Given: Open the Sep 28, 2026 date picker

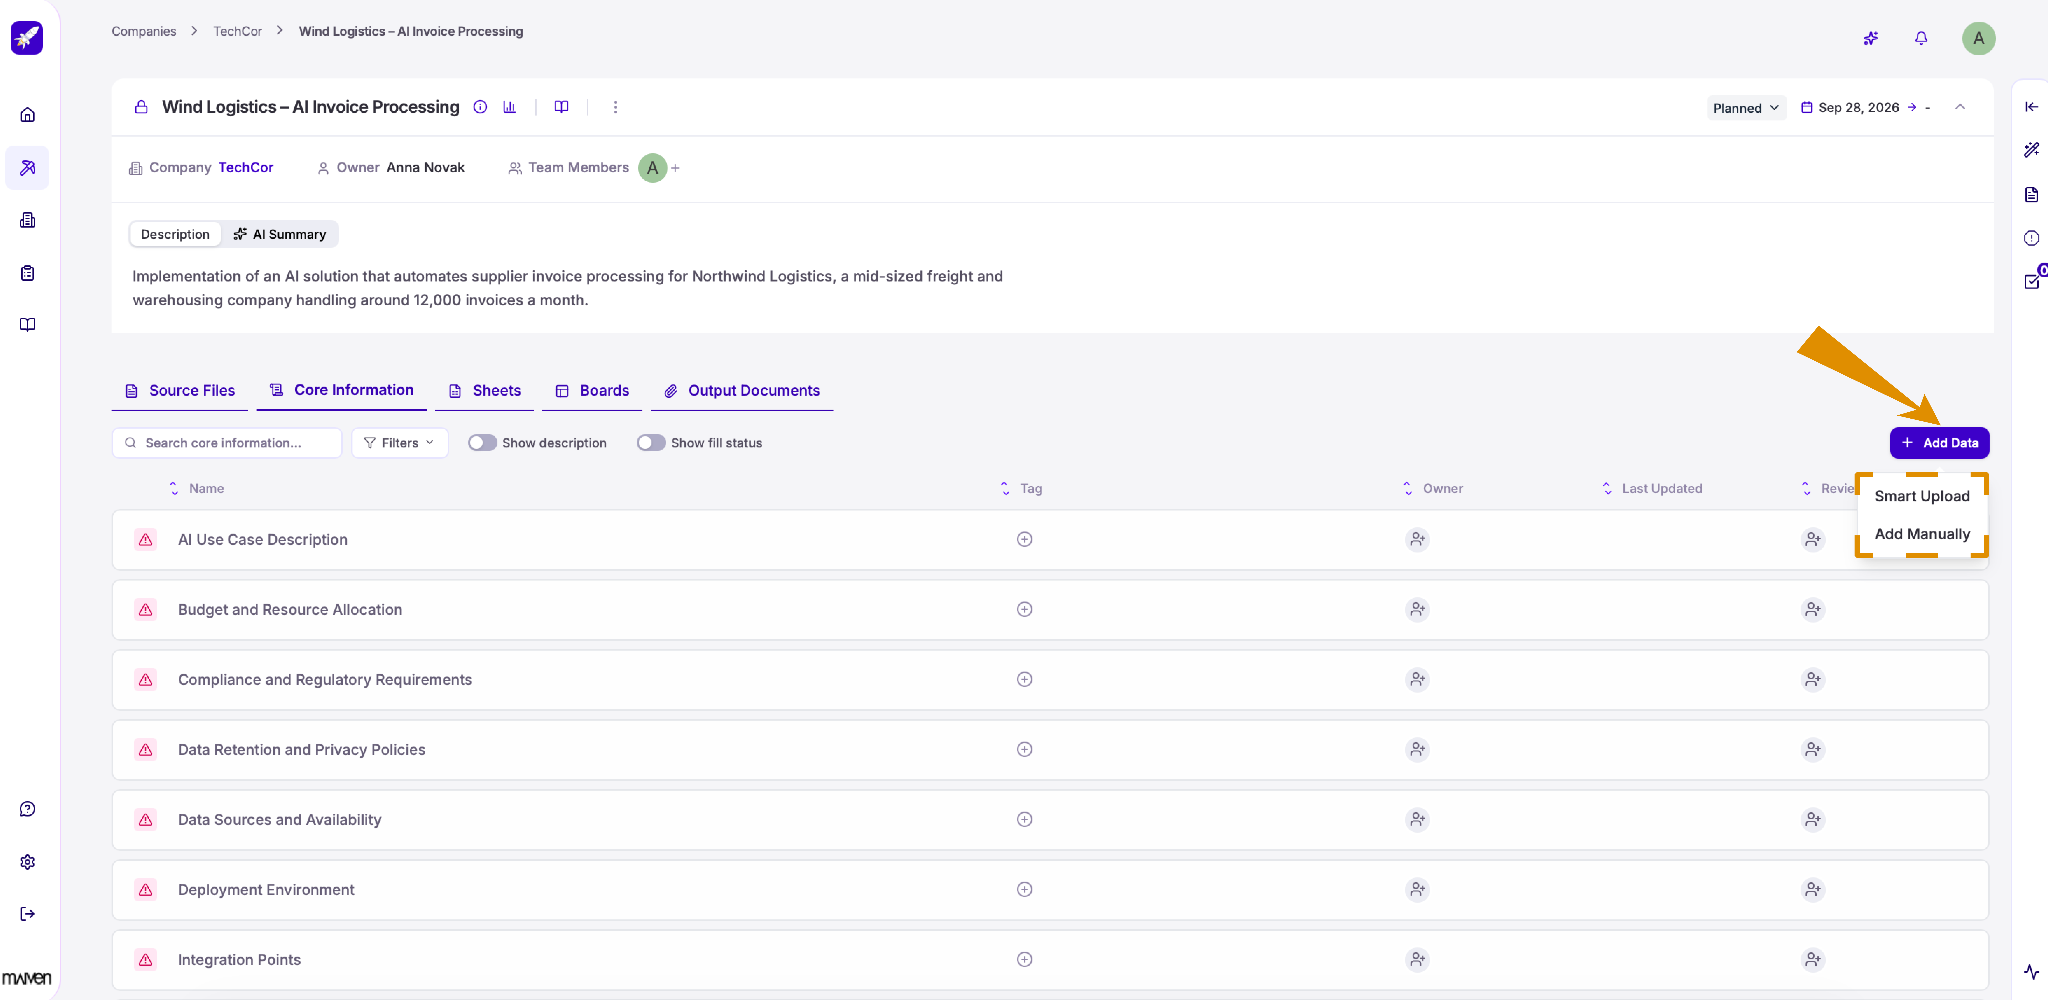Looking at the screenshot, I should [1858, 108].
